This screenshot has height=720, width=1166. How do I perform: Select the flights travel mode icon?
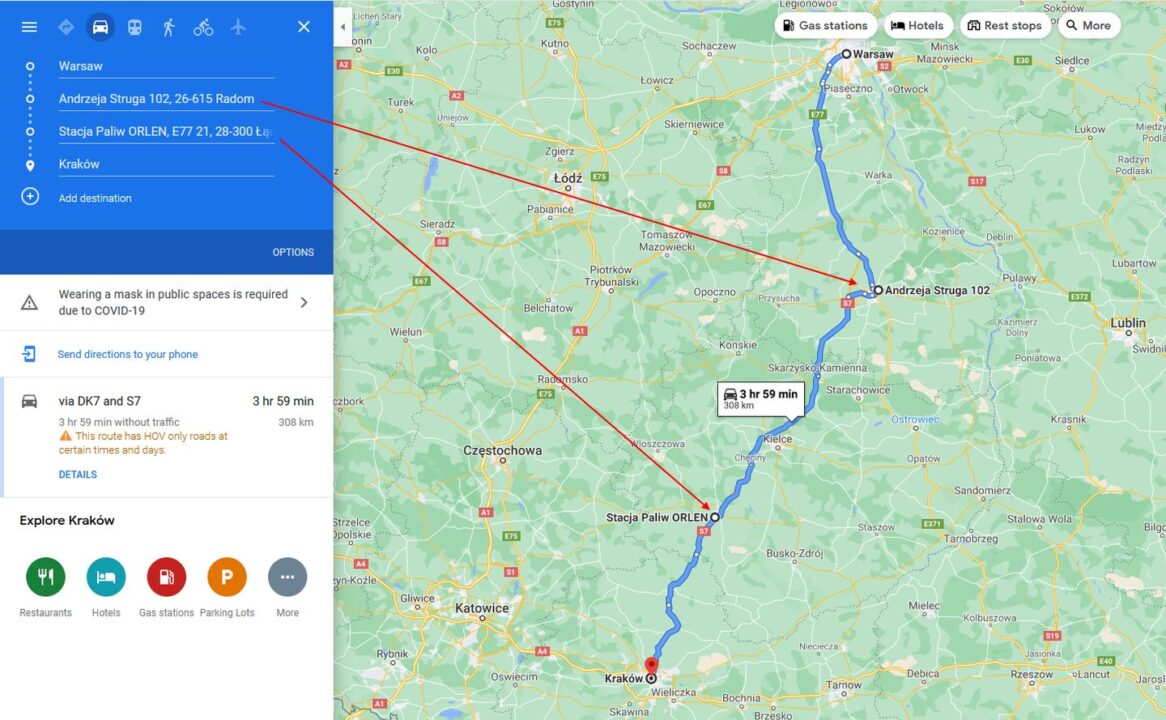pos(238,28)
